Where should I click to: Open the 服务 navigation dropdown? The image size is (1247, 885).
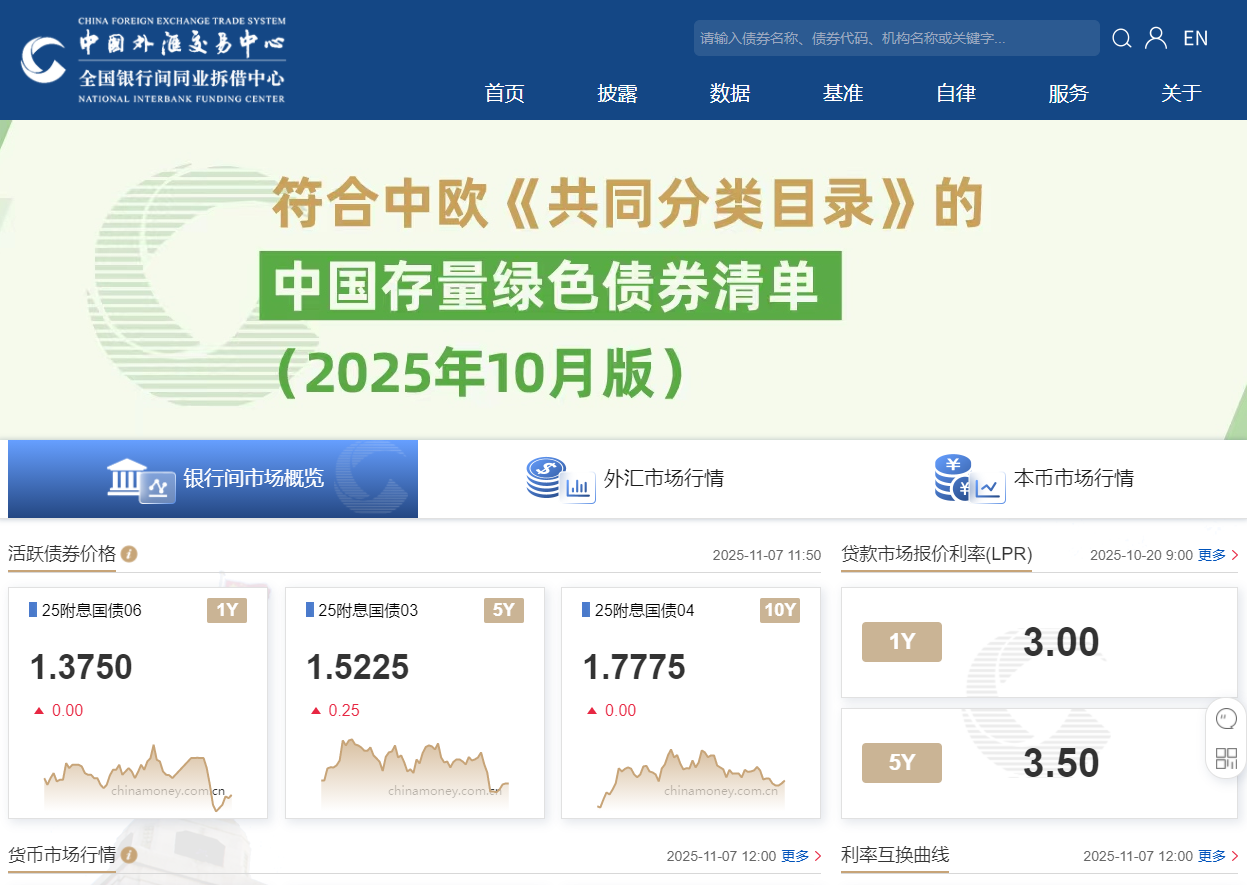[1068, 93]
